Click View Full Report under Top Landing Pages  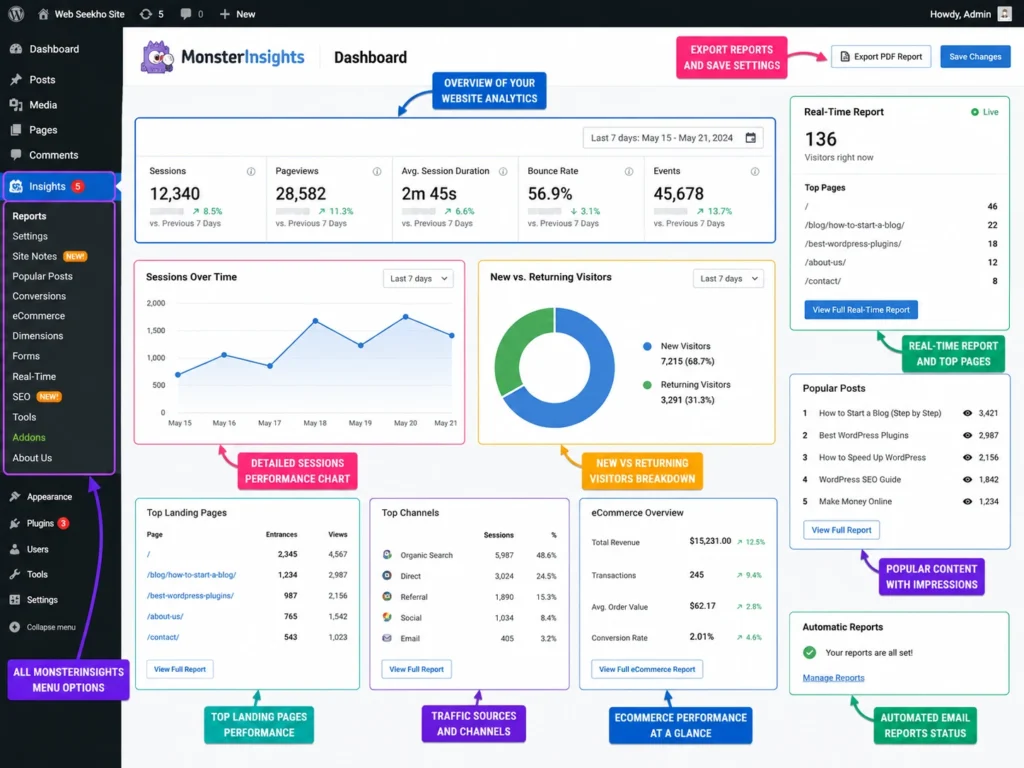click(180, 669)
